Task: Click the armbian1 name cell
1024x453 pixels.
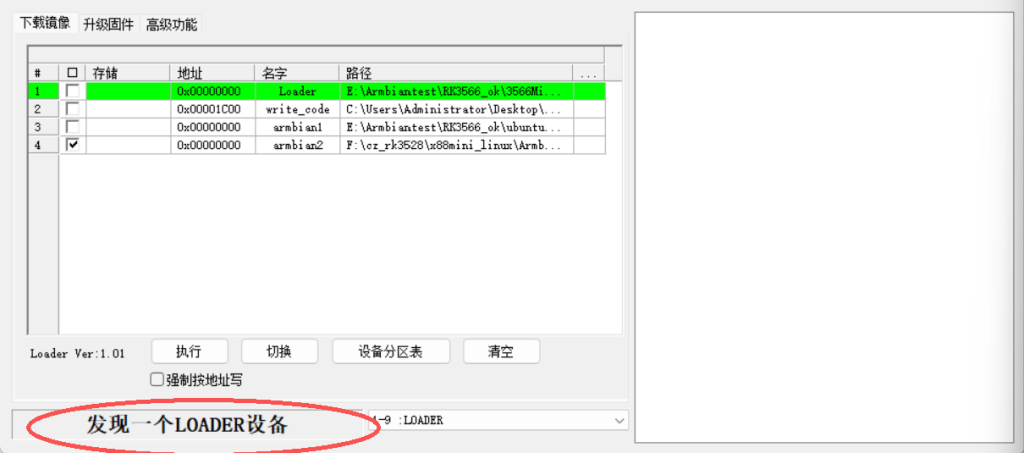Action: (x=297, y=127)
